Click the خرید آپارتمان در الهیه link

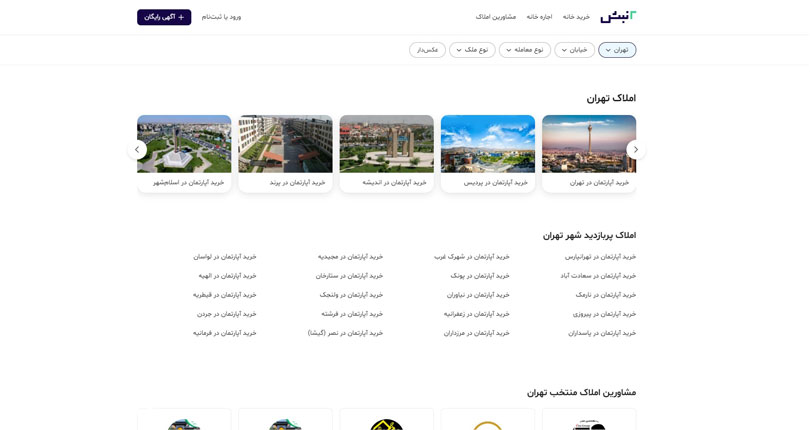[x=227, y=275]
